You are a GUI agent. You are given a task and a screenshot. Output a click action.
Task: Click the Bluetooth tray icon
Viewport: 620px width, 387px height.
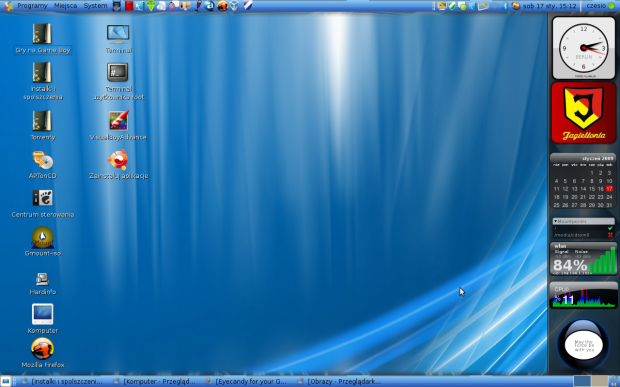pyautogui.click(x=505, y=6)
